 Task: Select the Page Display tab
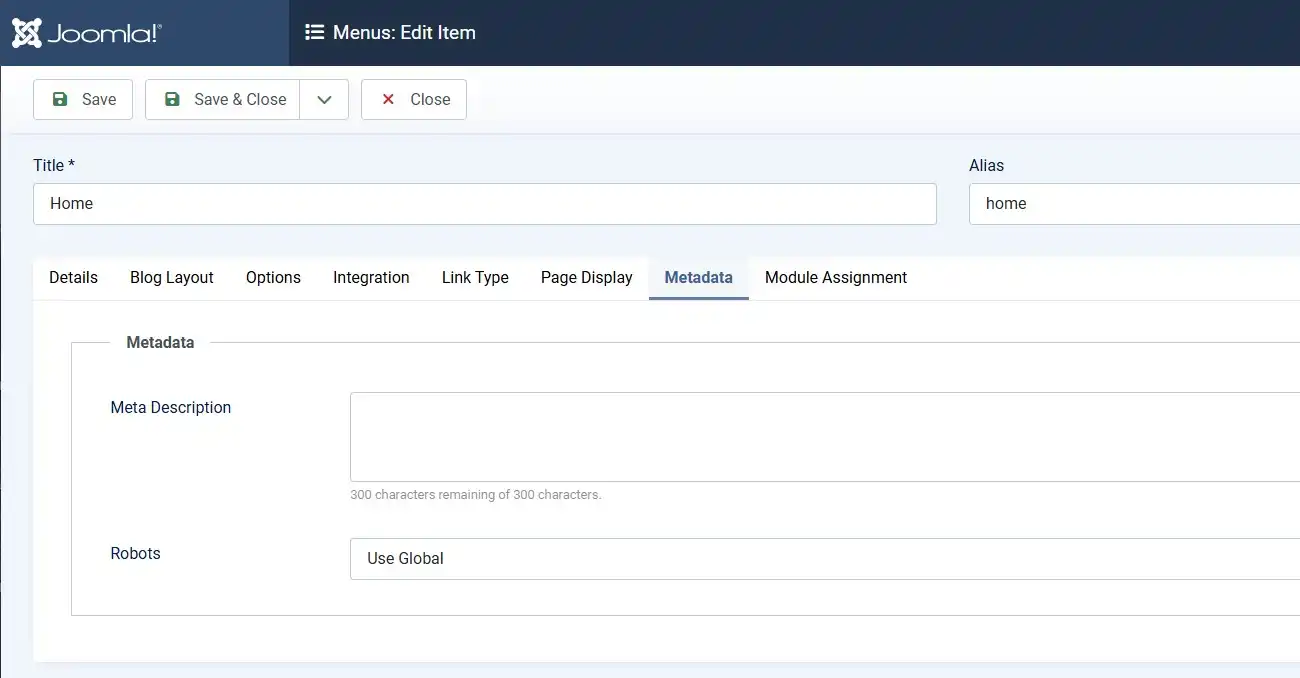coord(587,277)
